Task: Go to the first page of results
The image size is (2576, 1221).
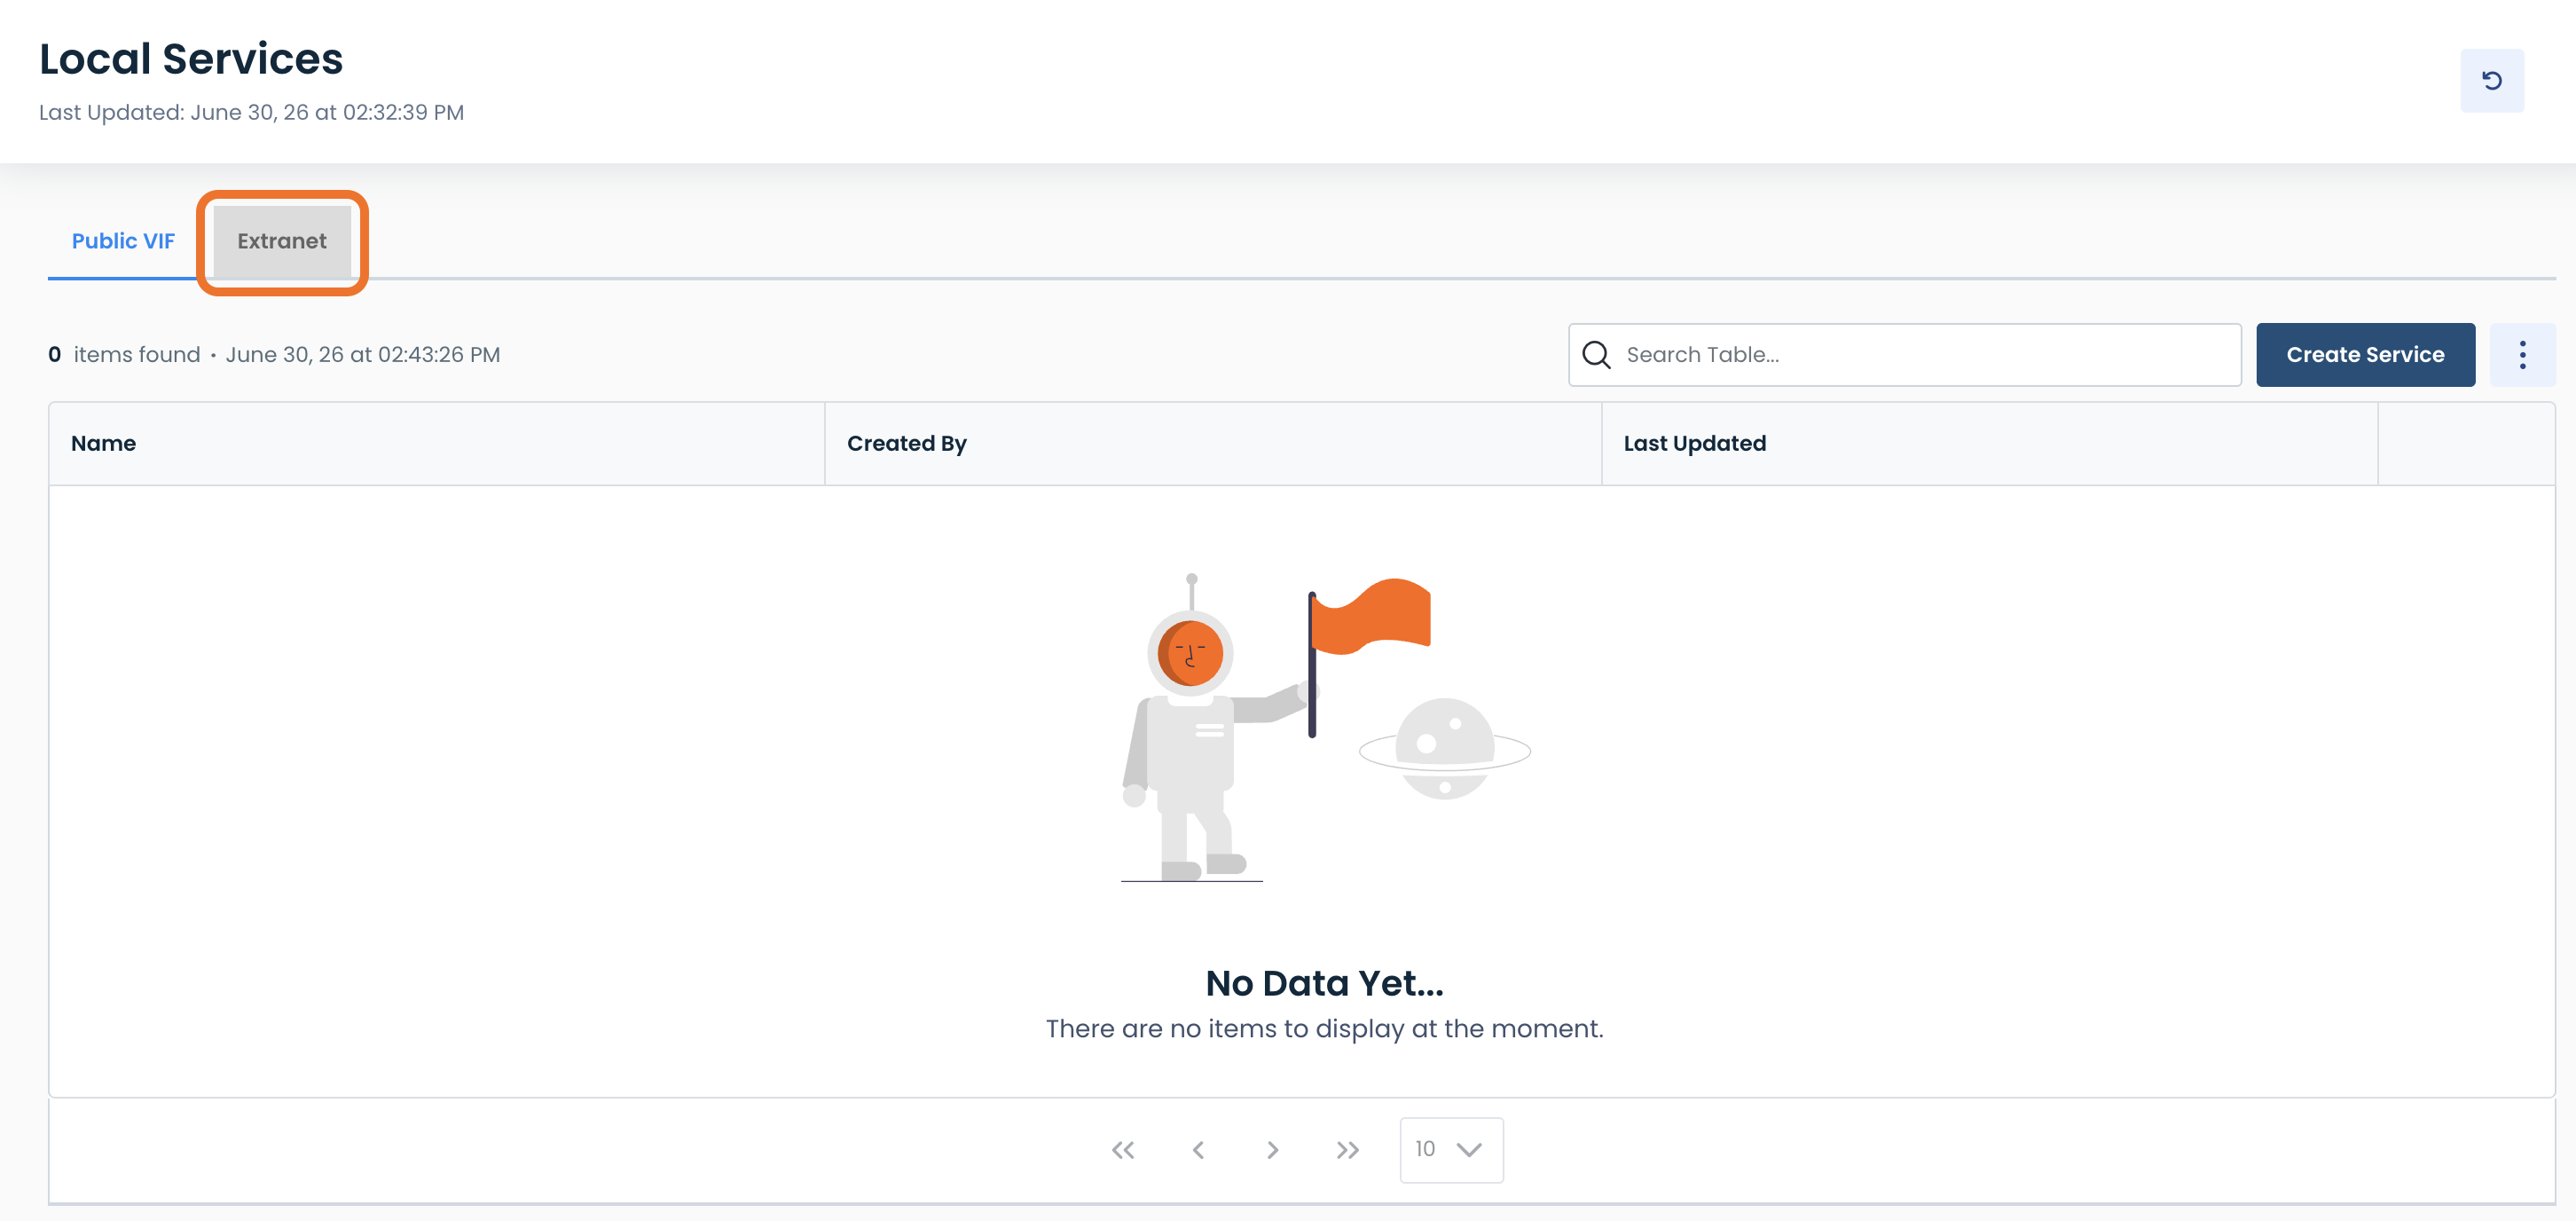Action: pyautogui.click(x=1122, y=1150)
